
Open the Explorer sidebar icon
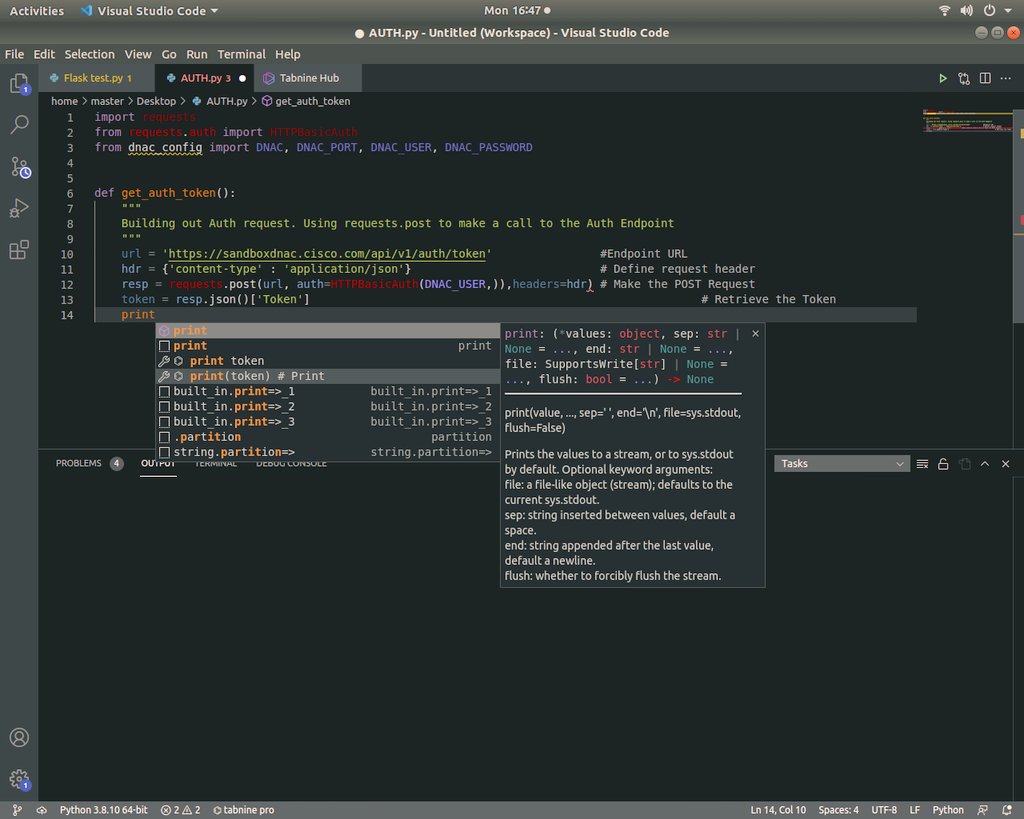pyautogui.click(x=19, y=85)
